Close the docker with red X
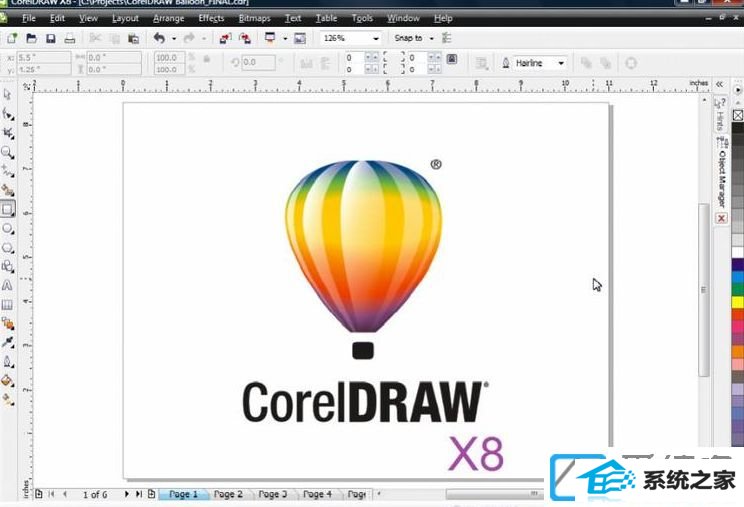Screen dimensions: 744x507 click(x=721, y=218)
